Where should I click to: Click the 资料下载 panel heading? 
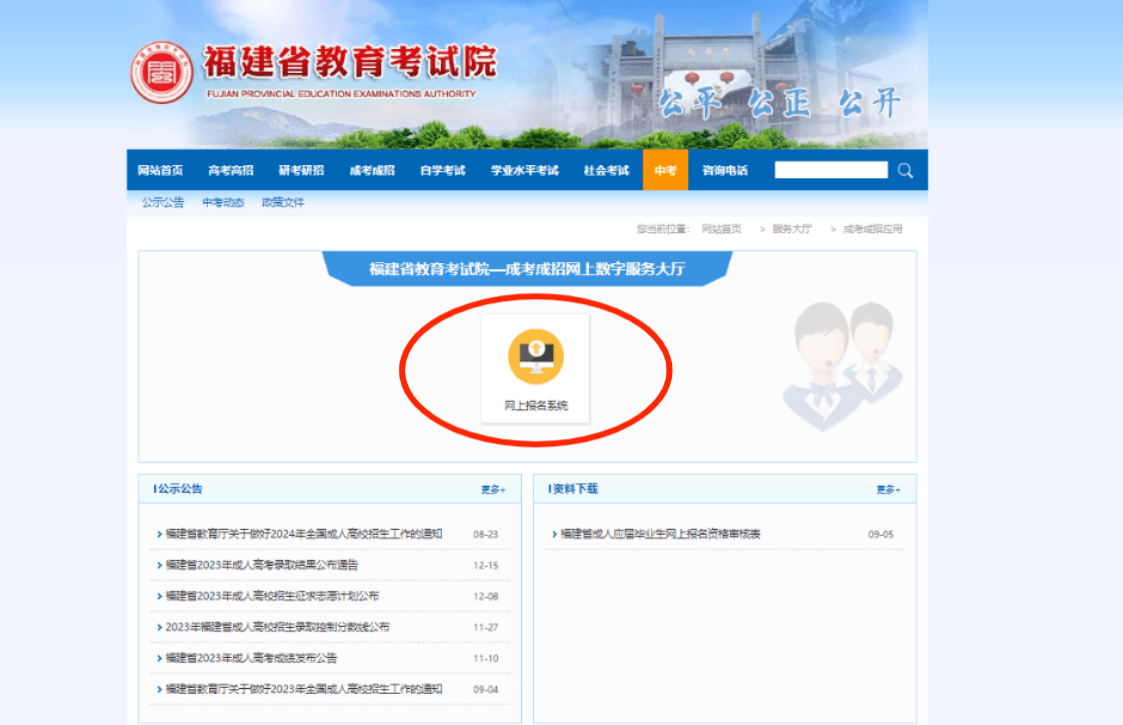573,489
